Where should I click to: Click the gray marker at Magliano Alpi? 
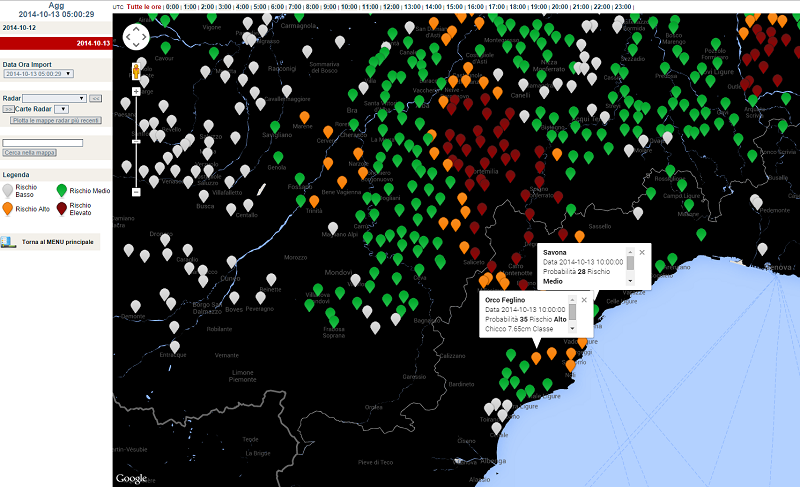(333, 227)
